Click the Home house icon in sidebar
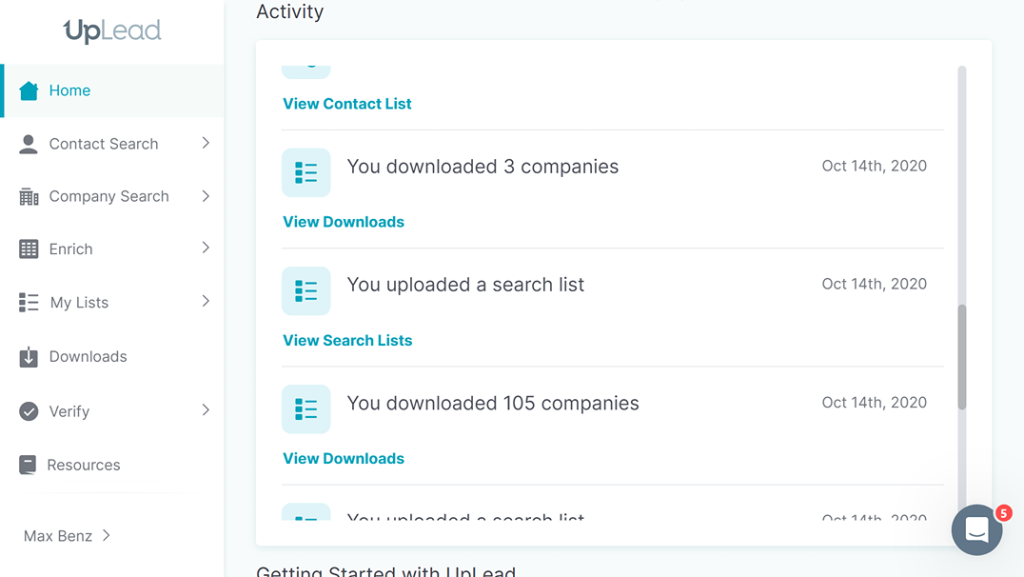This screenshot has width=1024, height=577. tap(29, 91)
